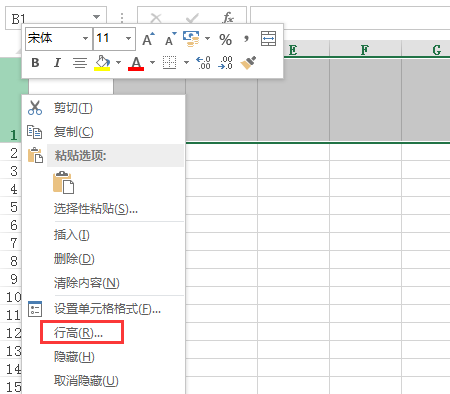450x394 pixels.
Task: Expand font color options arrow
Action: point(152,63)
